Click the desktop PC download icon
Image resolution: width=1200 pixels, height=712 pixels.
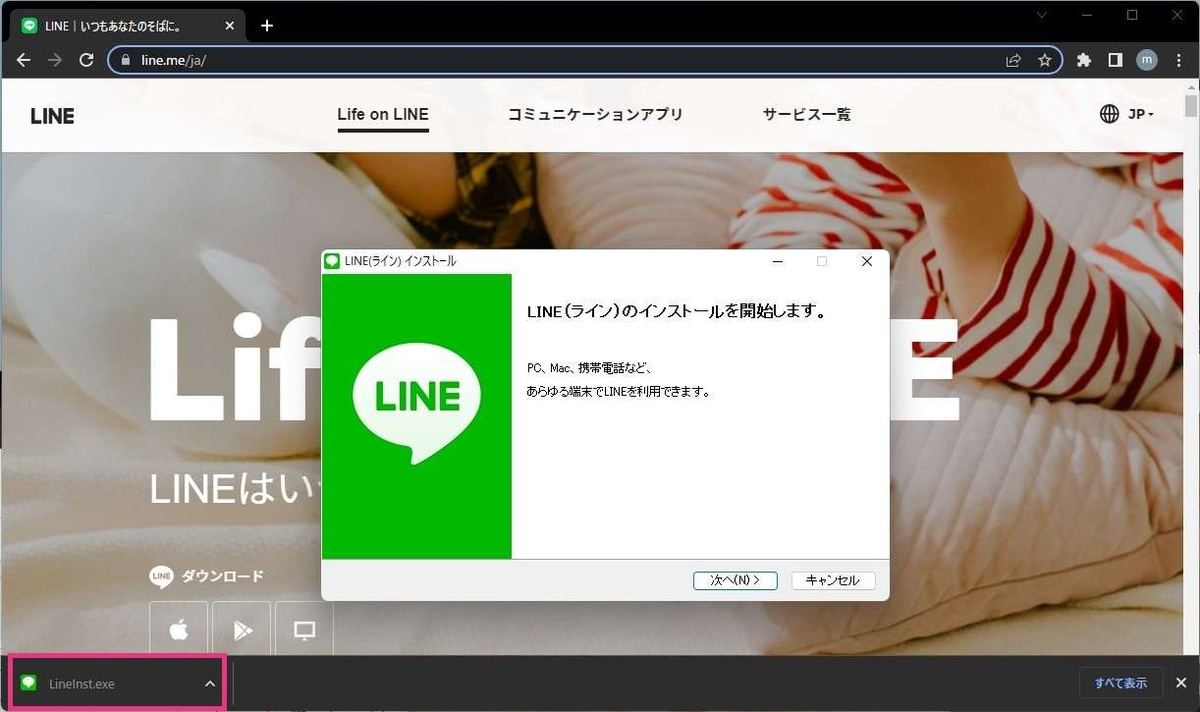click(304, 629)
